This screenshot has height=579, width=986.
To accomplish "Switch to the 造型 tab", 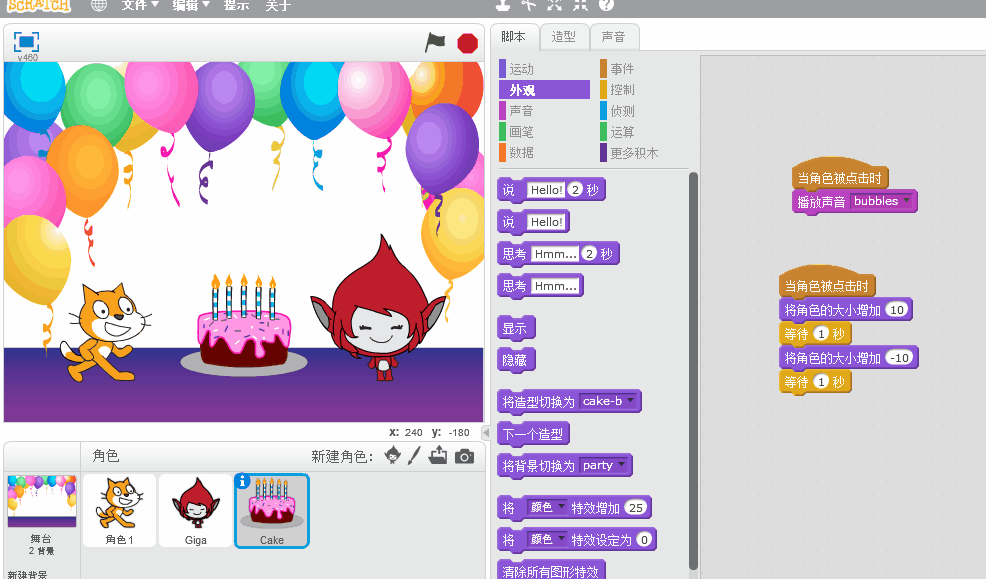I will [x=563, y=37].
